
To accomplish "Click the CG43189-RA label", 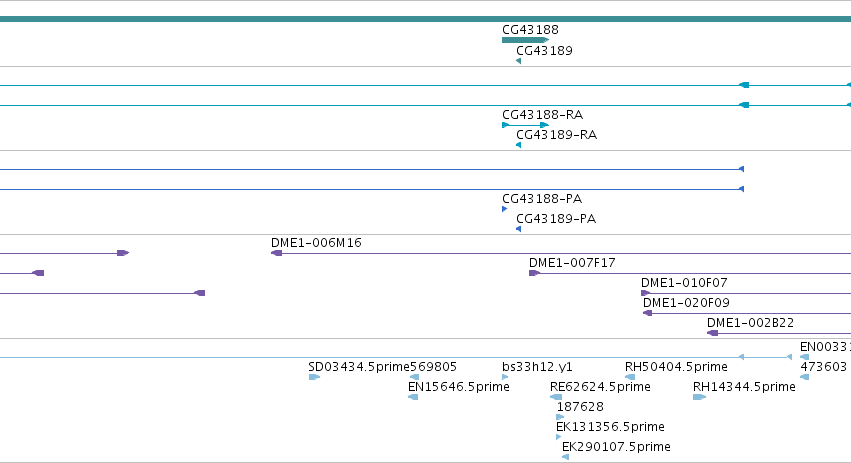I will [556, 135].
